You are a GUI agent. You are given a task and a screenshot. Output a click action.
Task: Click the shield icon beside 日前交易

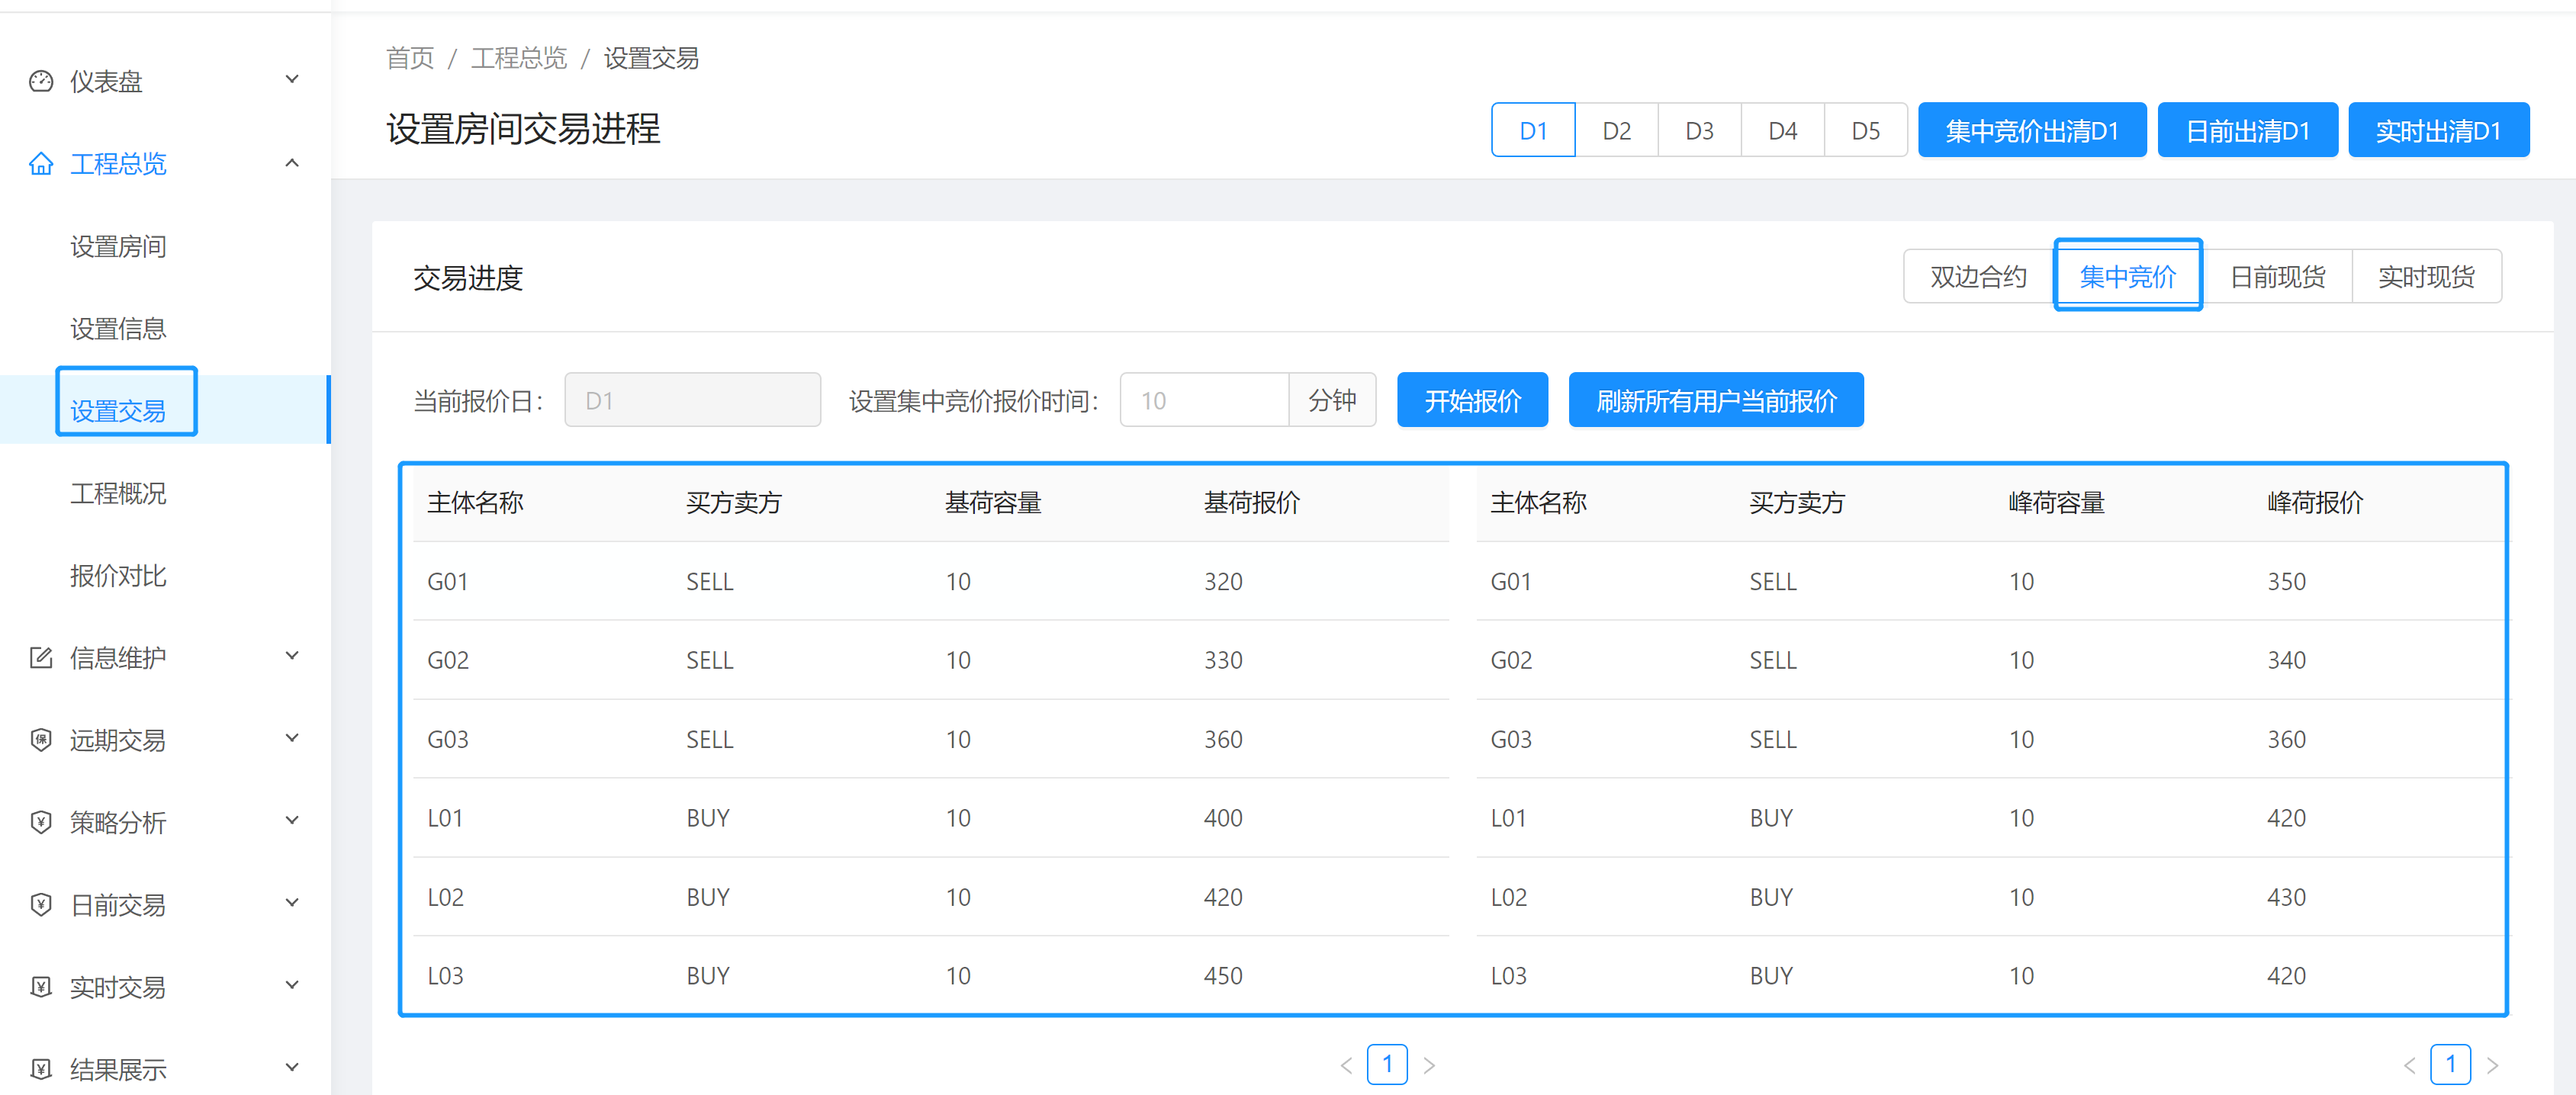41,904
